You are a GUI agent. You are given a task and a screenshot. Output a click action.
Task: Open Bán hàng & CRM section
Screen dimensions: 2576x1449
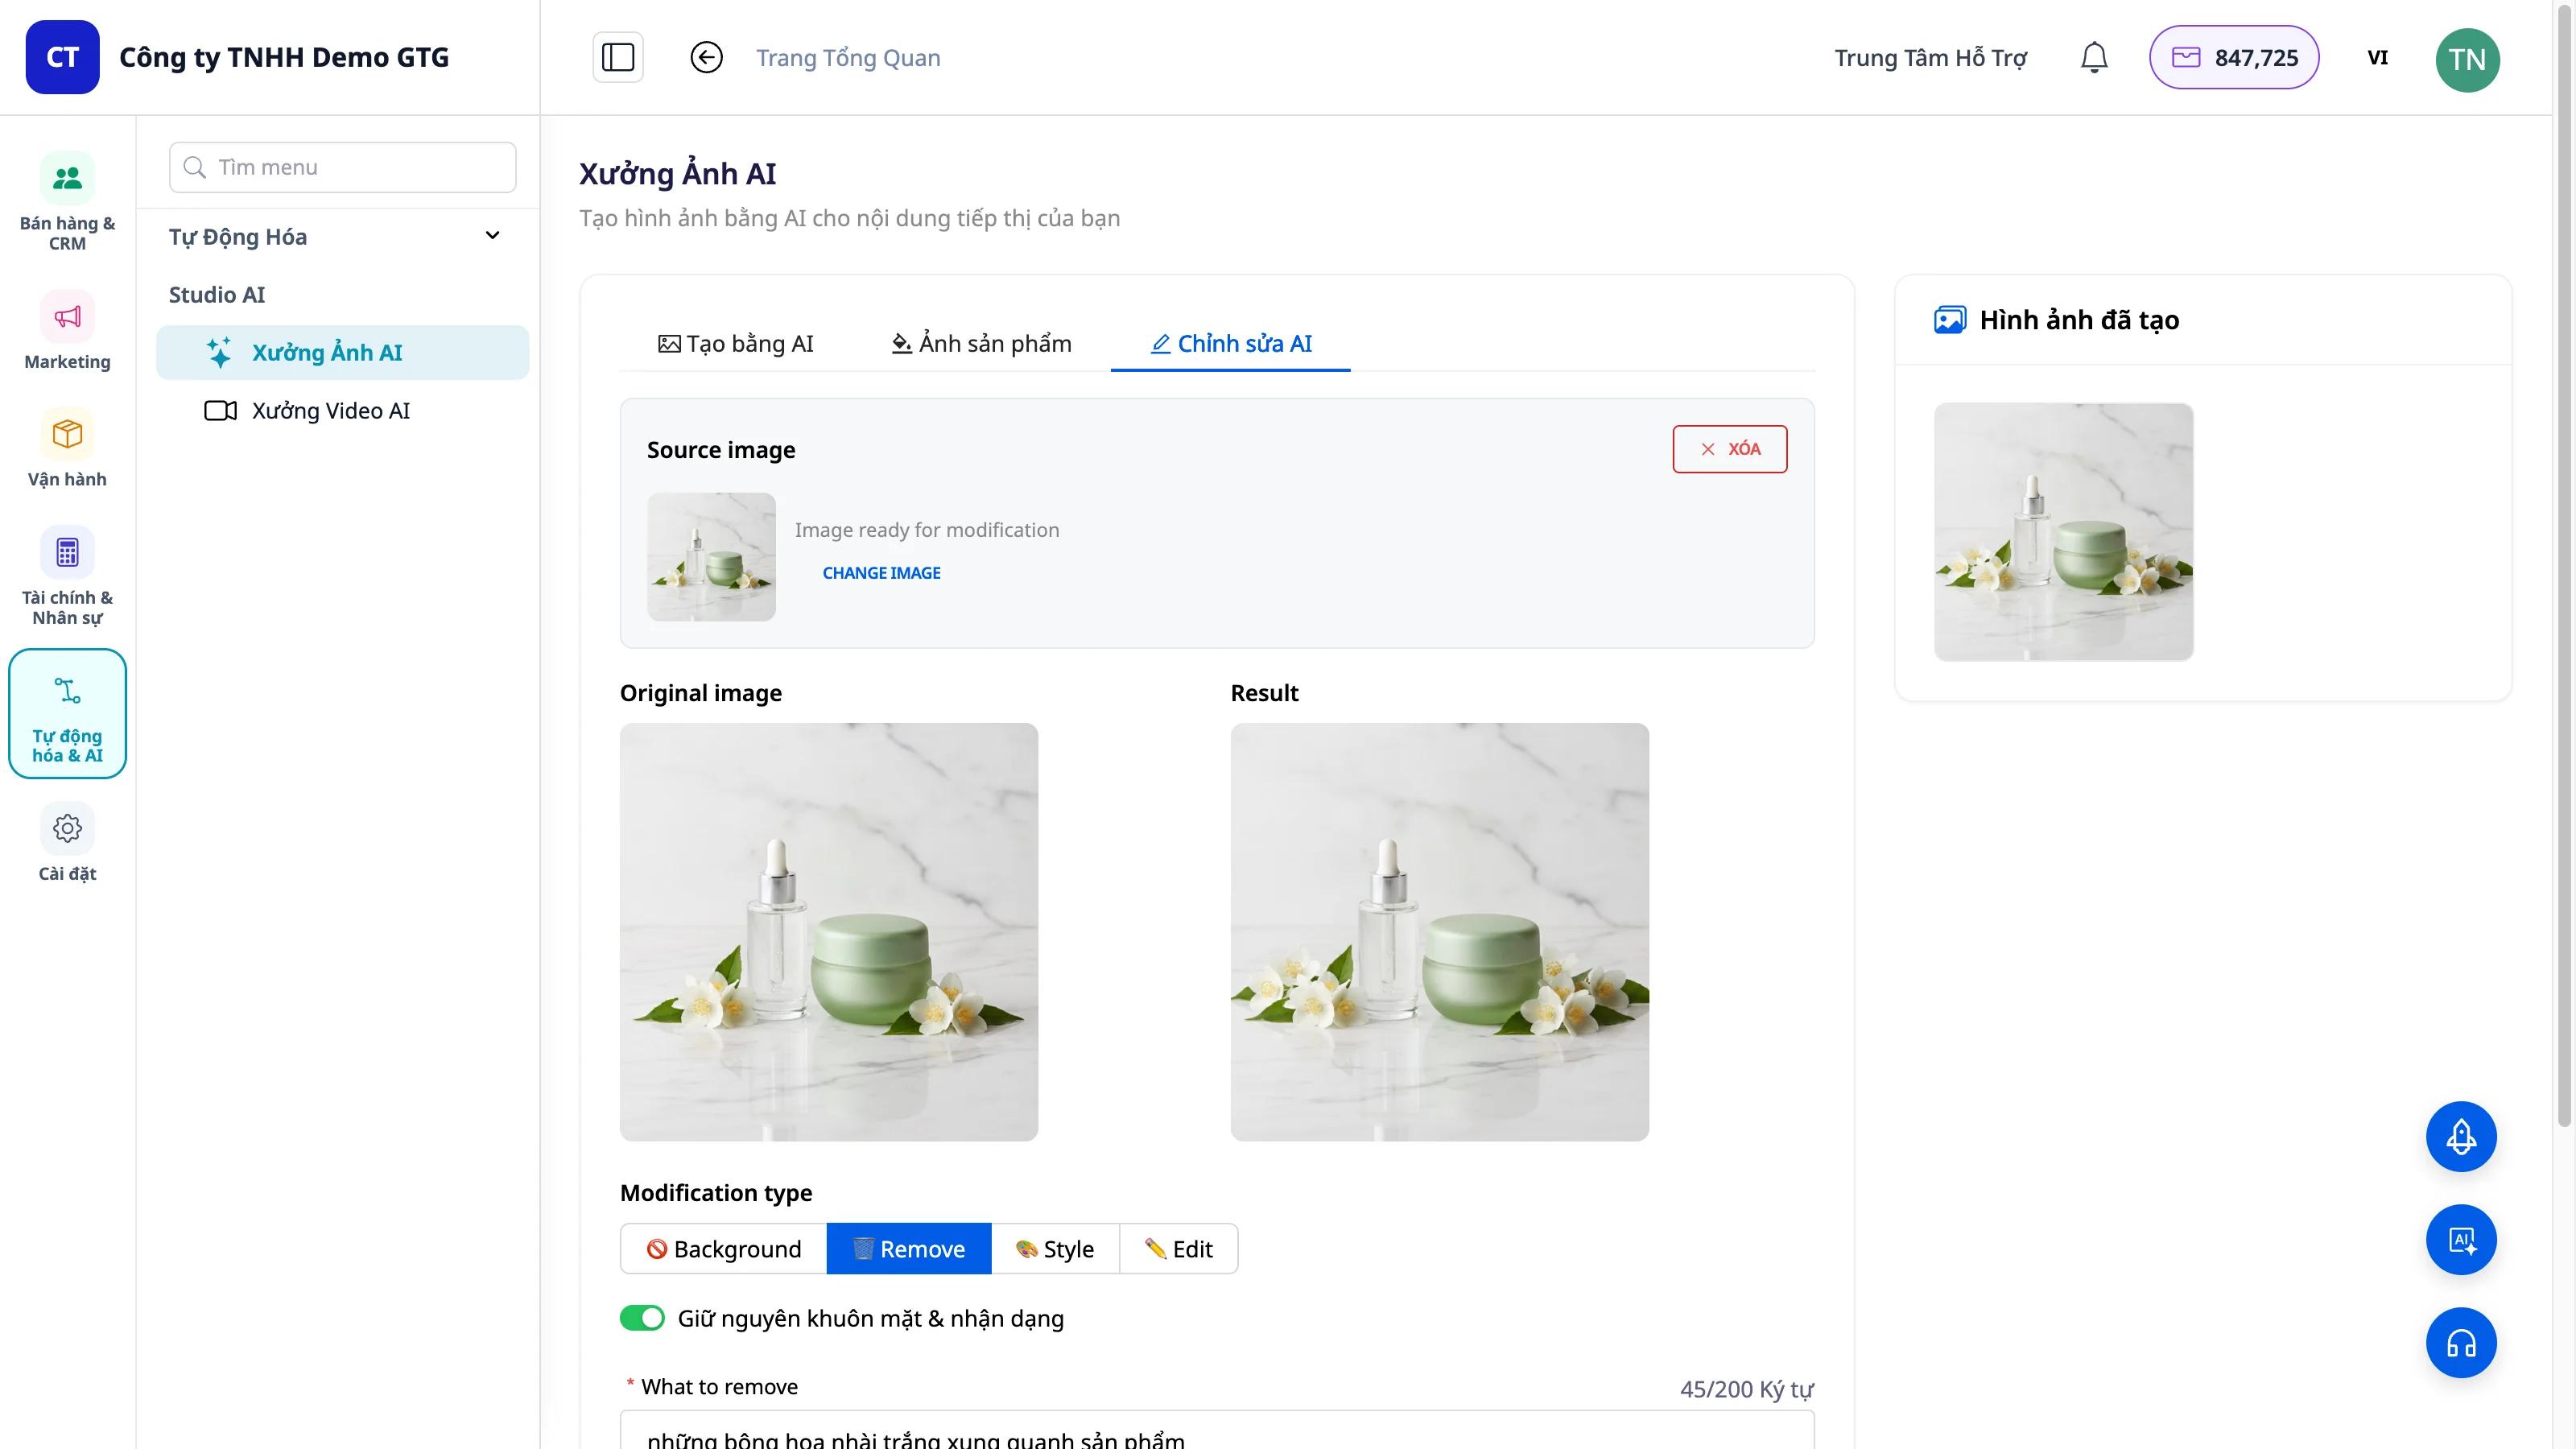pyautogui.click(x=67, y=201)
